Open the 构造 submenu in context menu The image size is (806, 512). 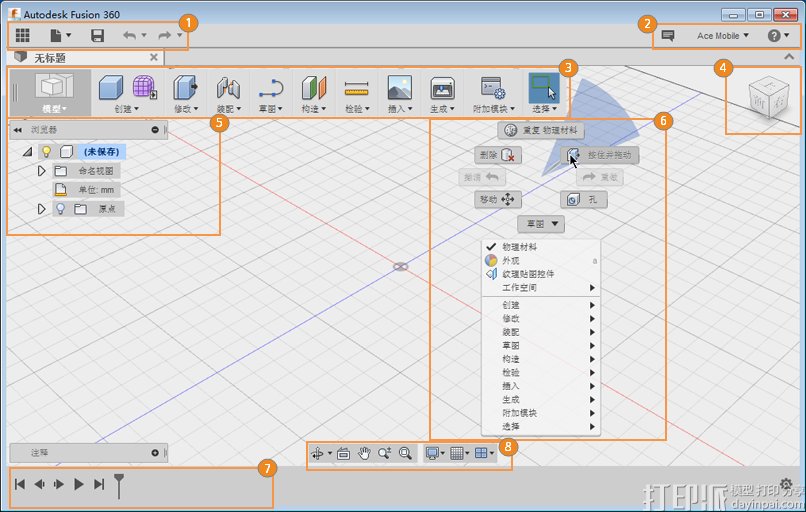(541, 359)
